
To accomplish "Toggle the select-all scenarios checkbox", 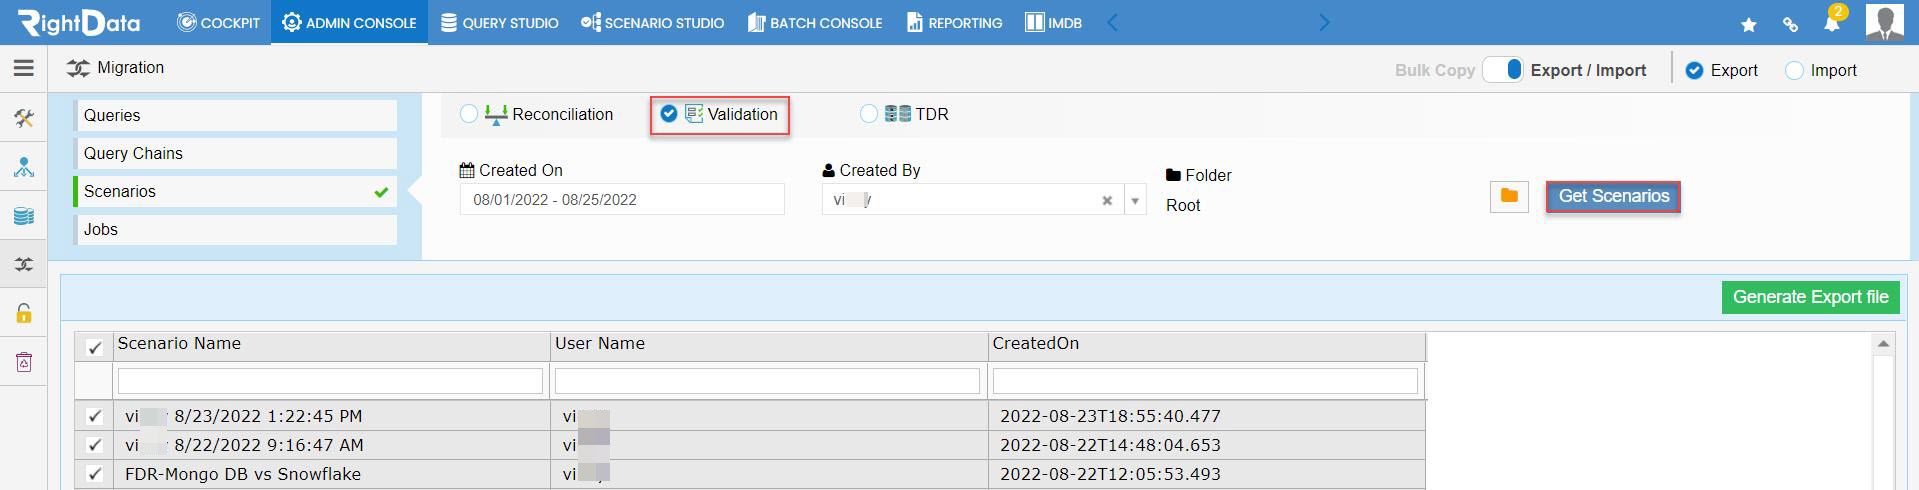I will point(94,347).
